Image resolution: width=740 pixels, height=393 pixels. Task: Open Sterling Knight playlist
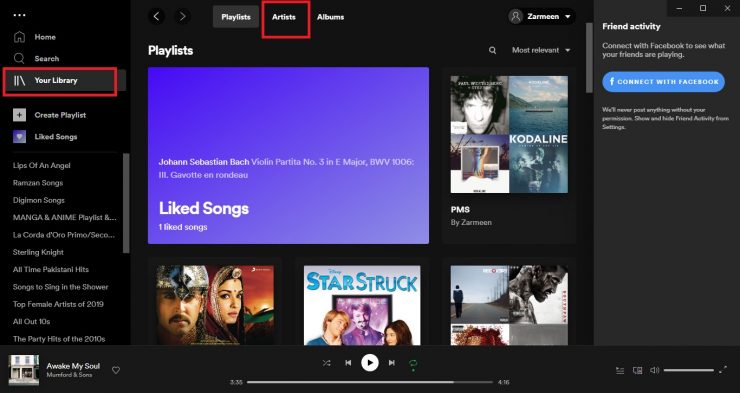pyautogui.click(x=38, y=252)
